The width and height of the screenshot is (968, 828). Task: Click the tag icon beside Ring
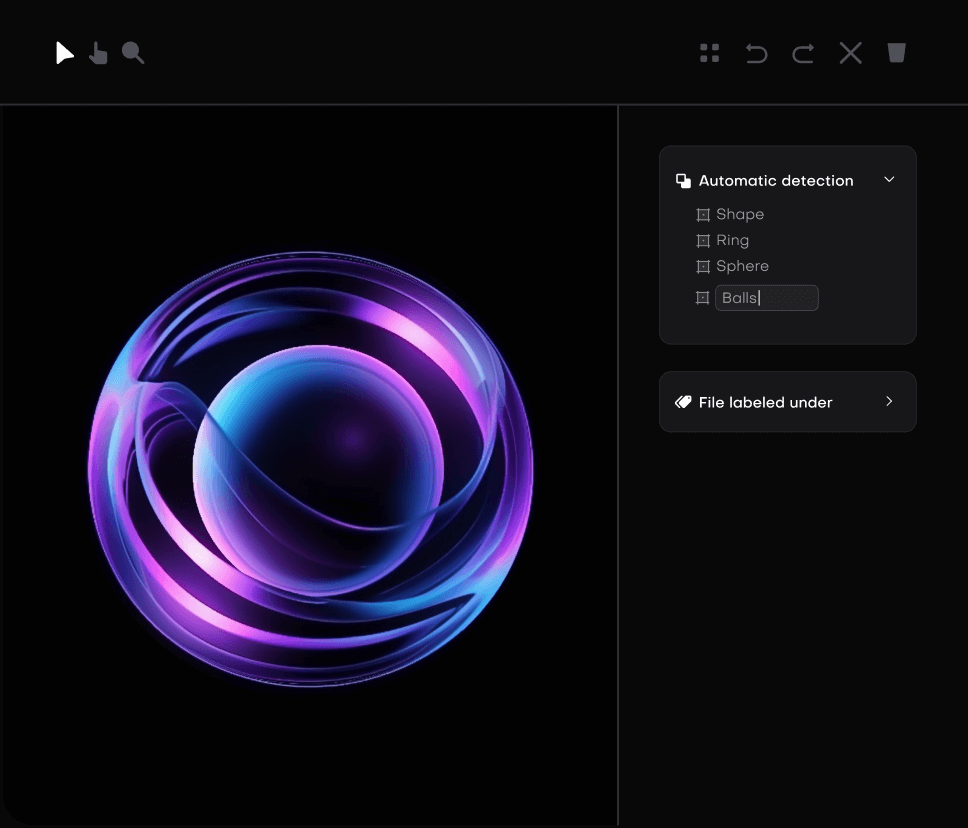pyautogui.click(x=703, y=240)
